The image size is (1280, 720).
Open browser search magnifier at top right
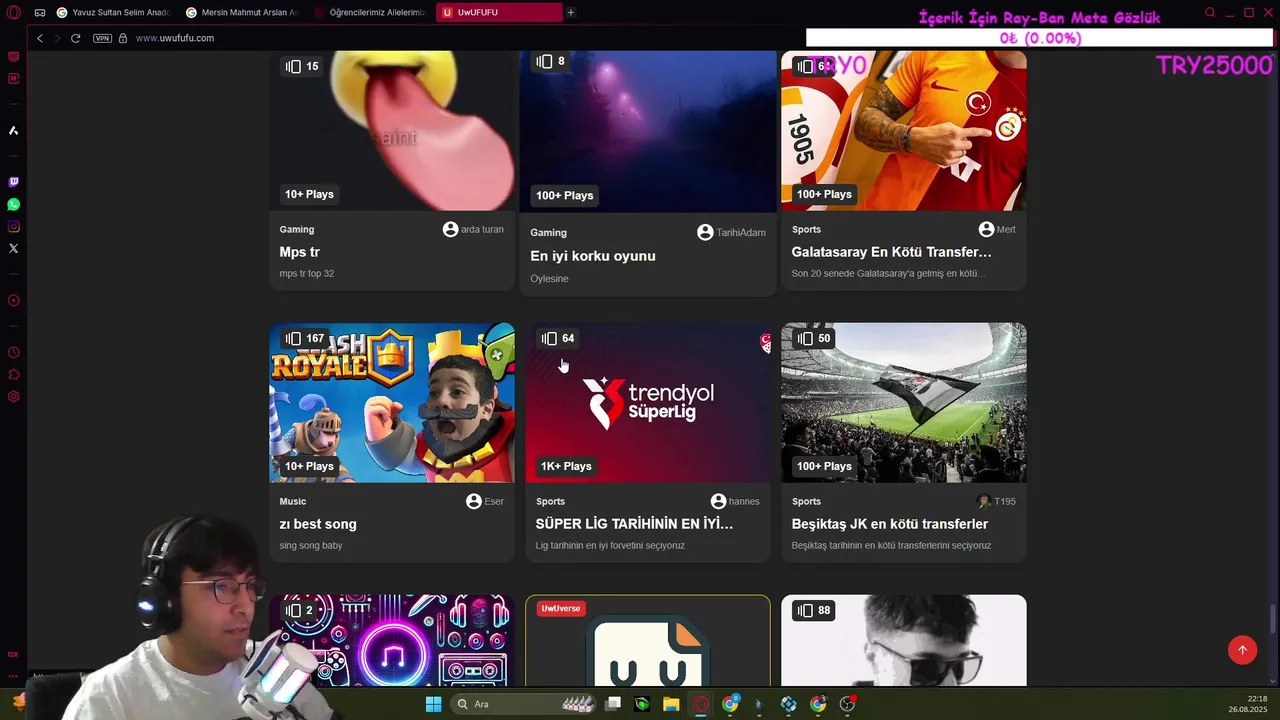[x=1210, y=13]
